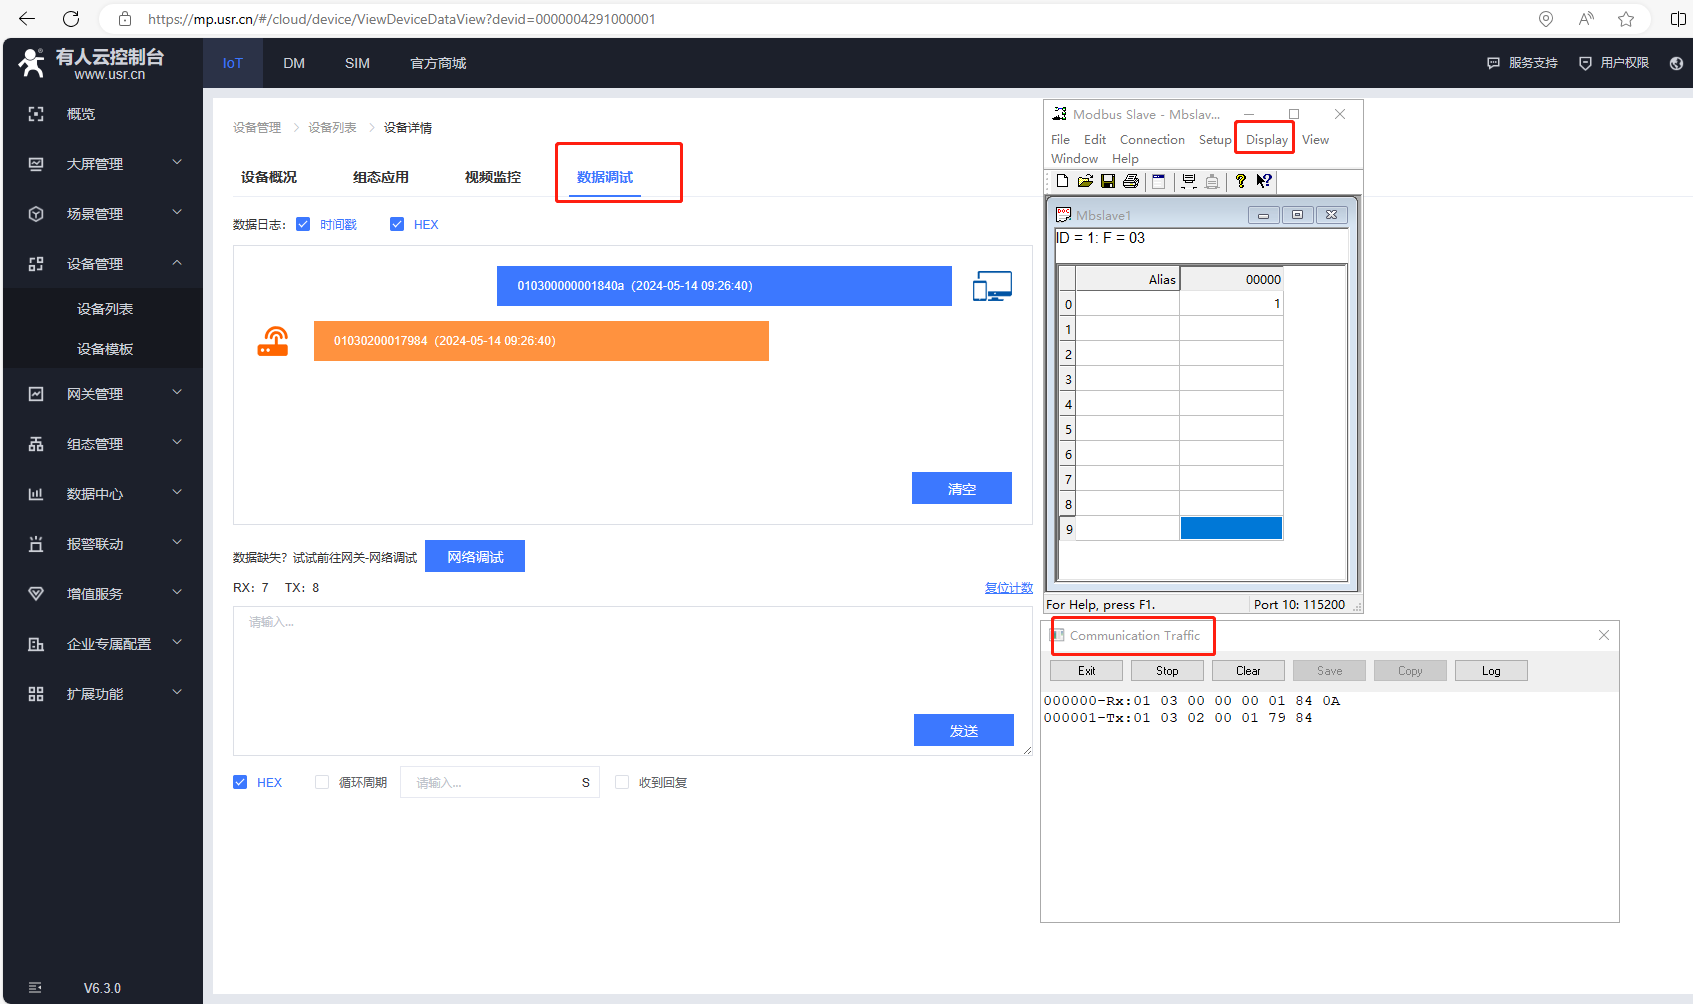1693x1004 pixels.
Task: Click the browser refresh icon
Action: [71, 19]
